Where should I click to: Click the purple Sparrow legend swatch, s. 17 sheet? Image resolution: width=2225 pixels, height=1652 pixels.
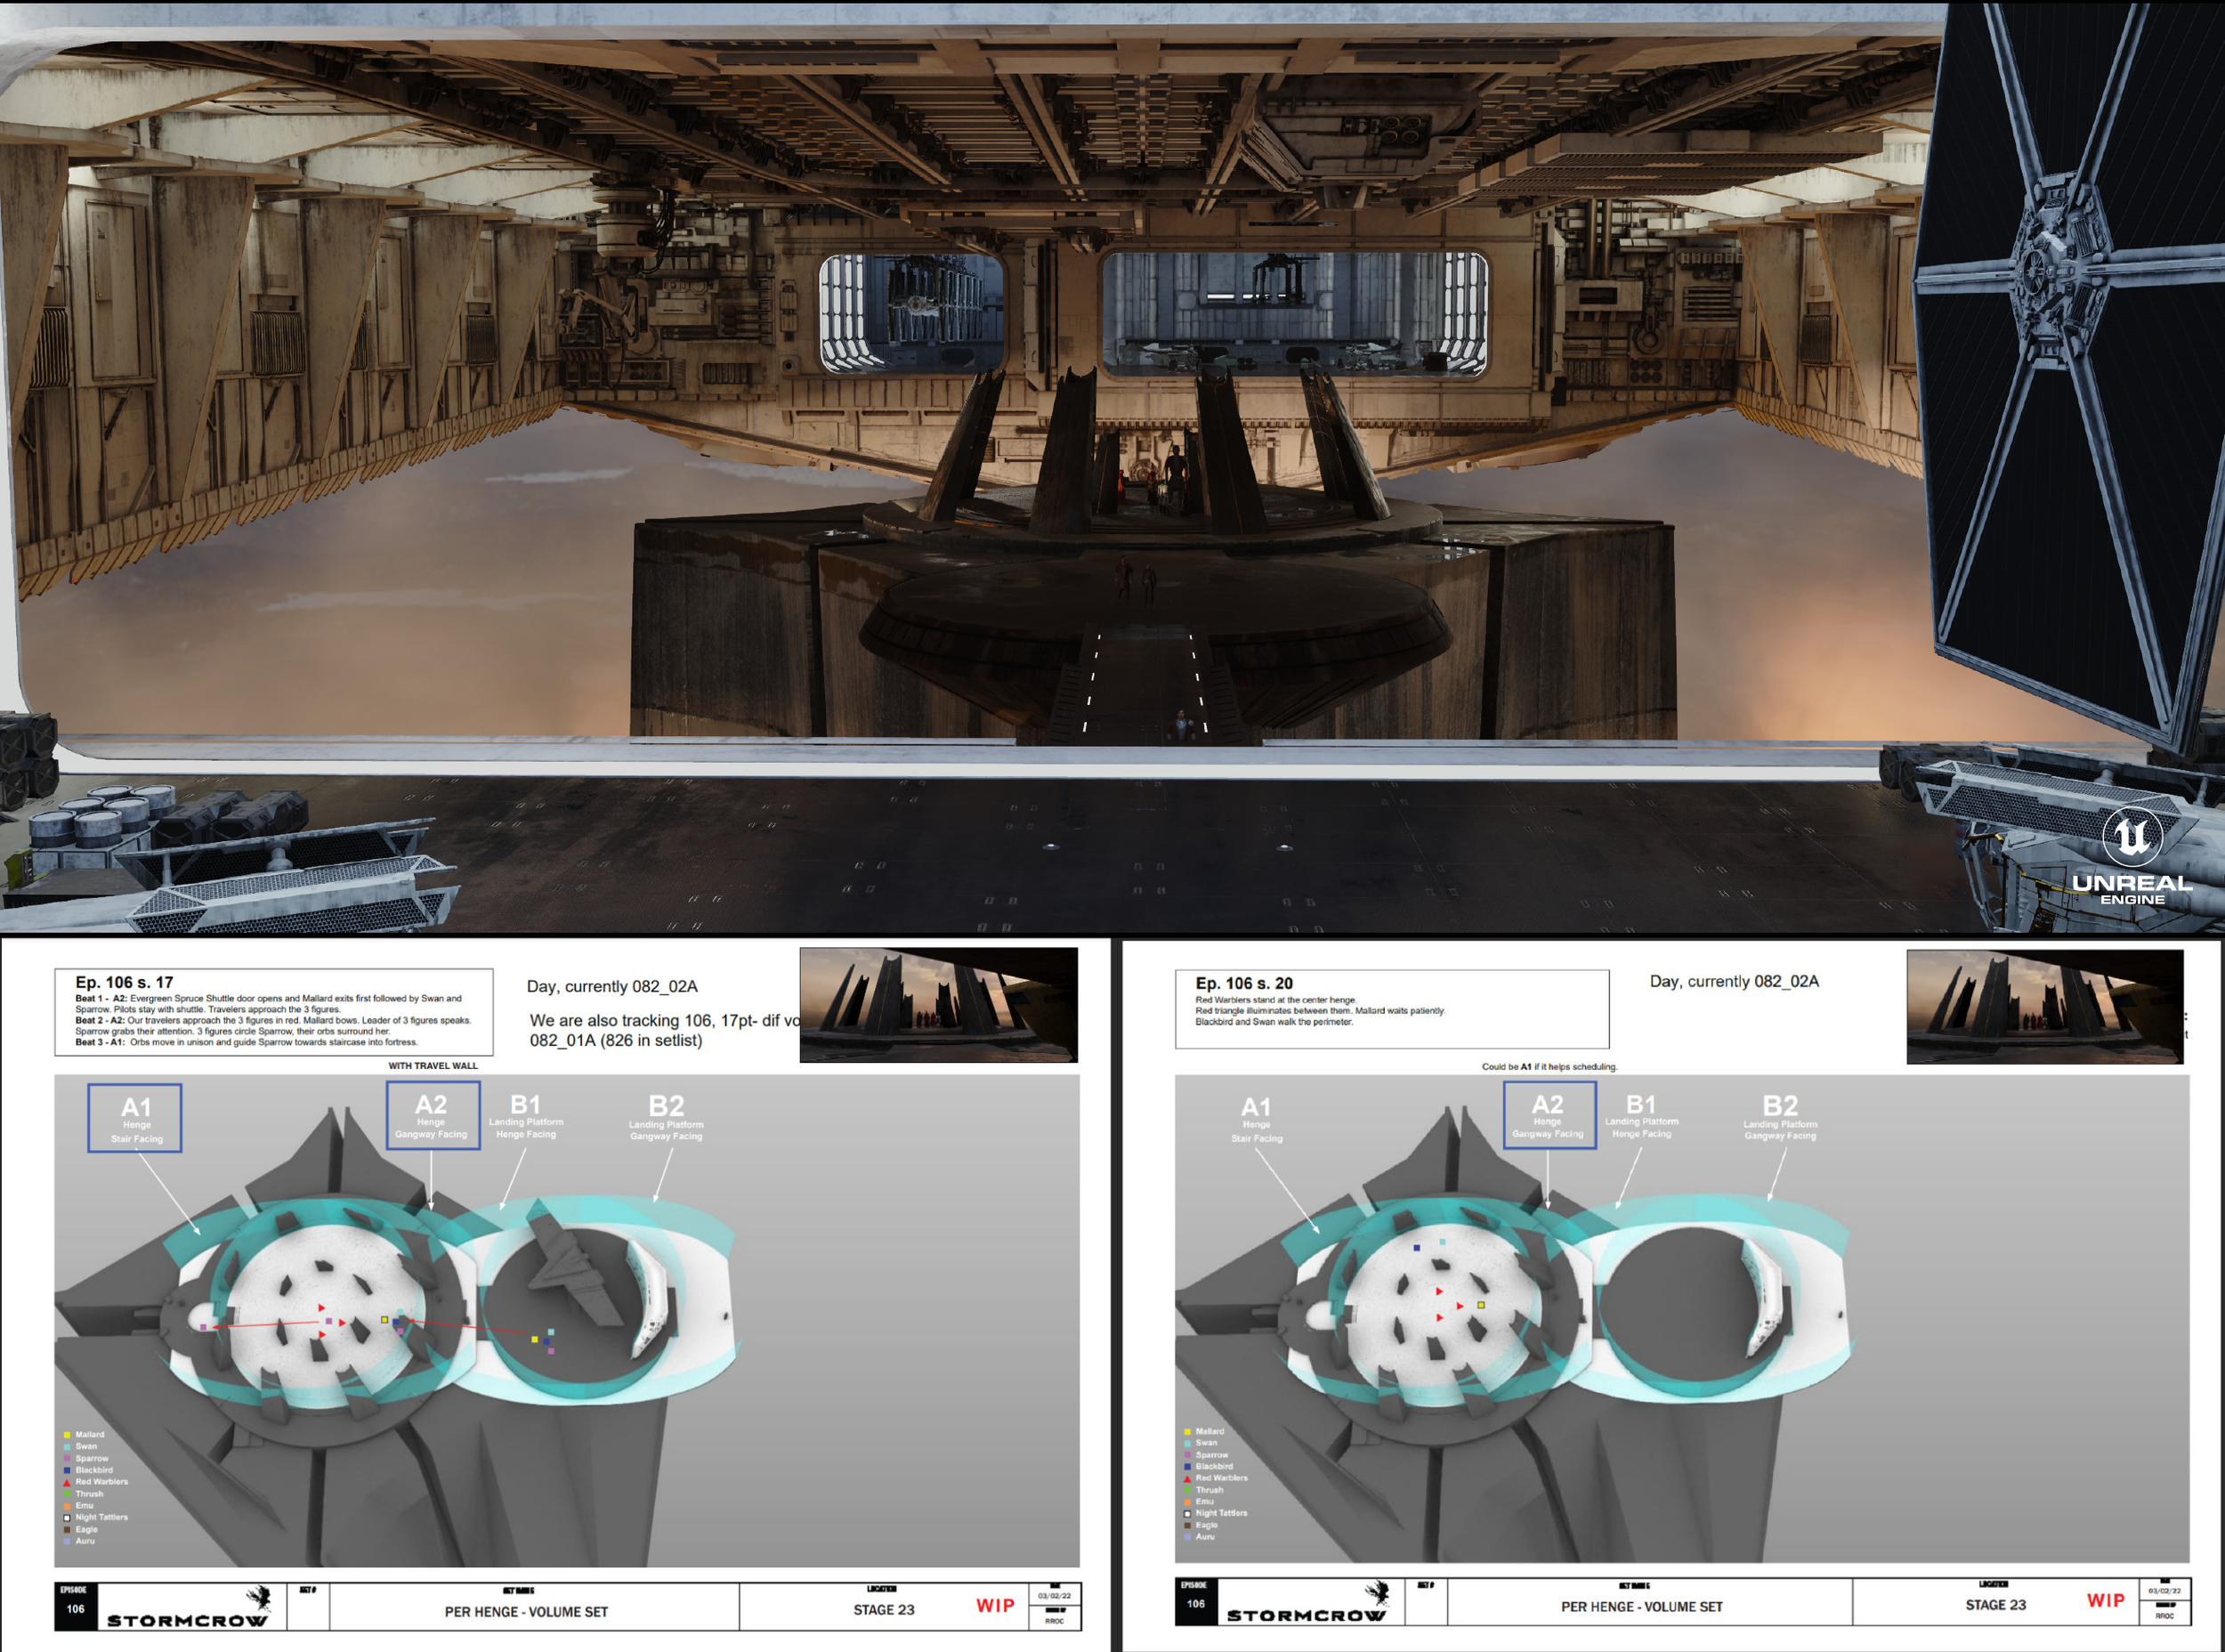67,1459
